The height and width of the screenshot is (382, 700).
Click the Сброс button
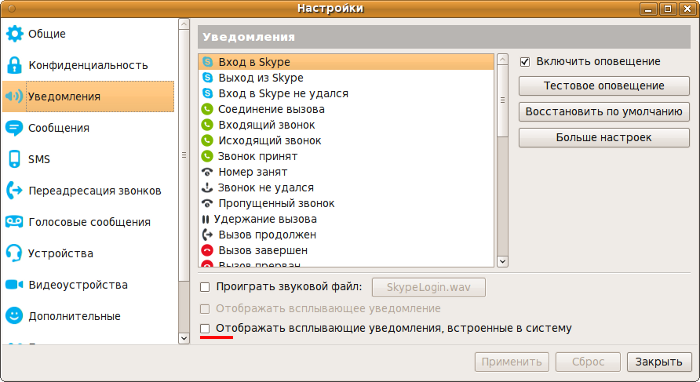(588, 362)
